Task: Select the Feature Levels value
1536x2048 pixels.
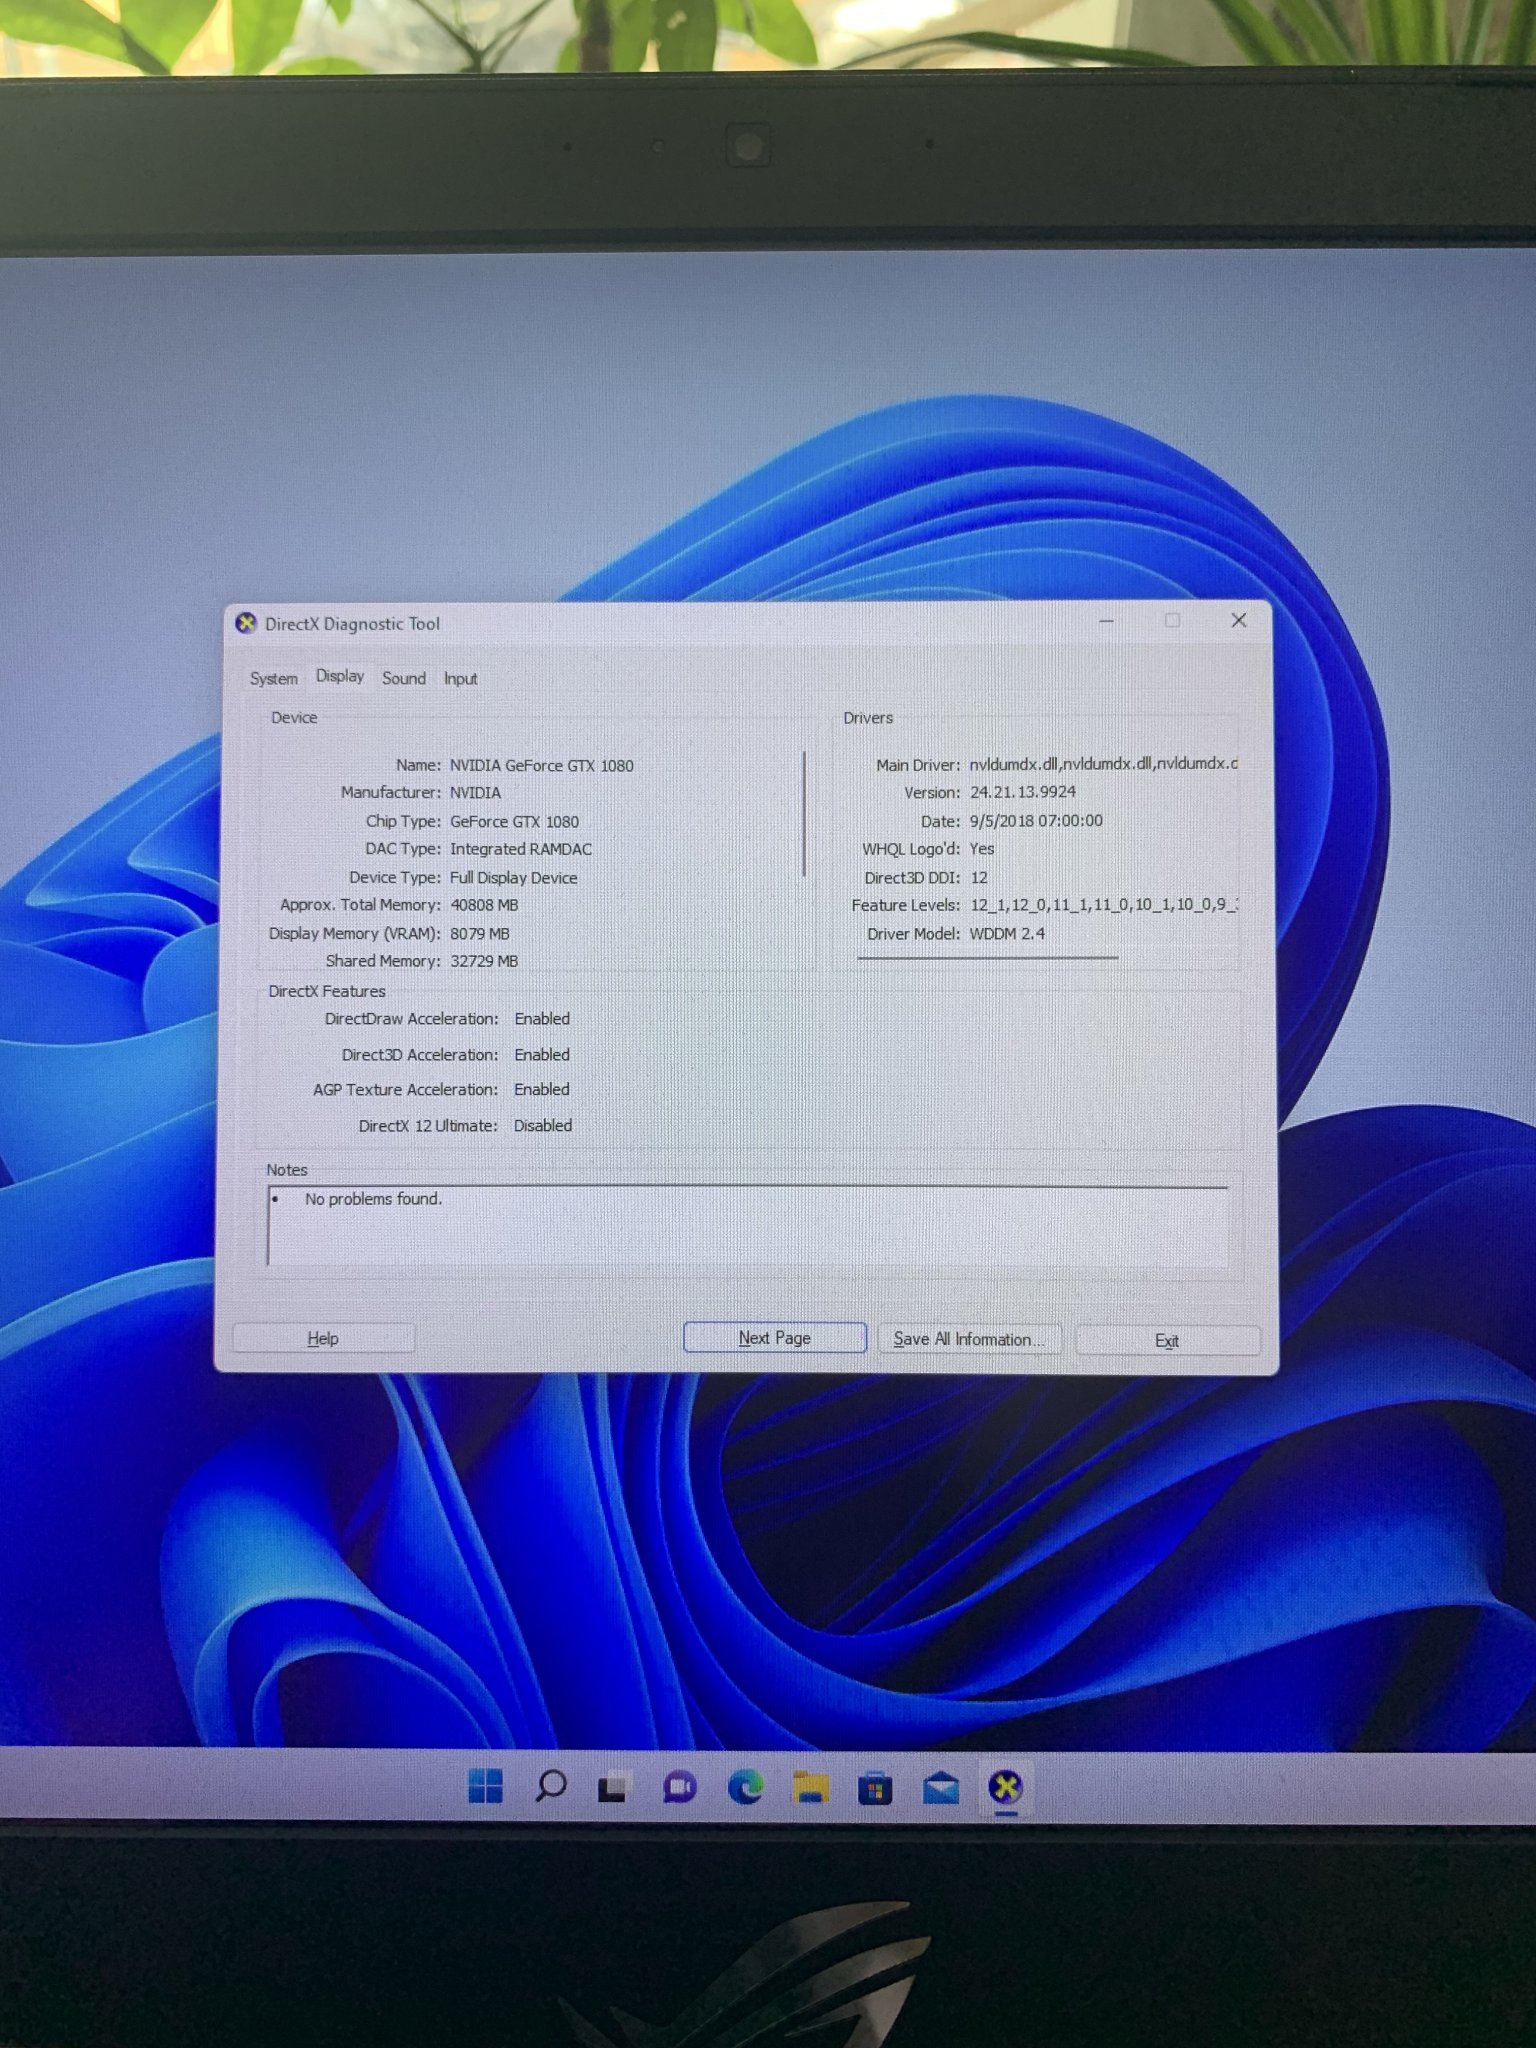Action: point(1103,905)
